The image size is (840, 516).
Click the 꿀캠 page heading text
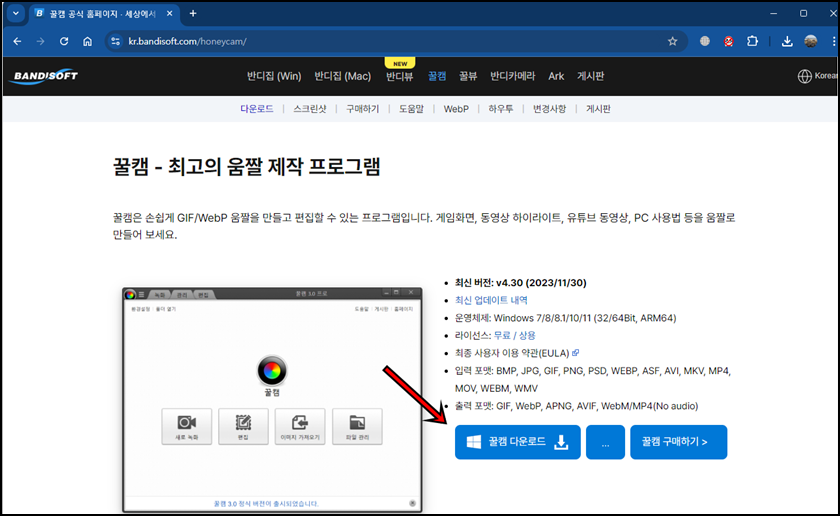(x=246, y=167)
